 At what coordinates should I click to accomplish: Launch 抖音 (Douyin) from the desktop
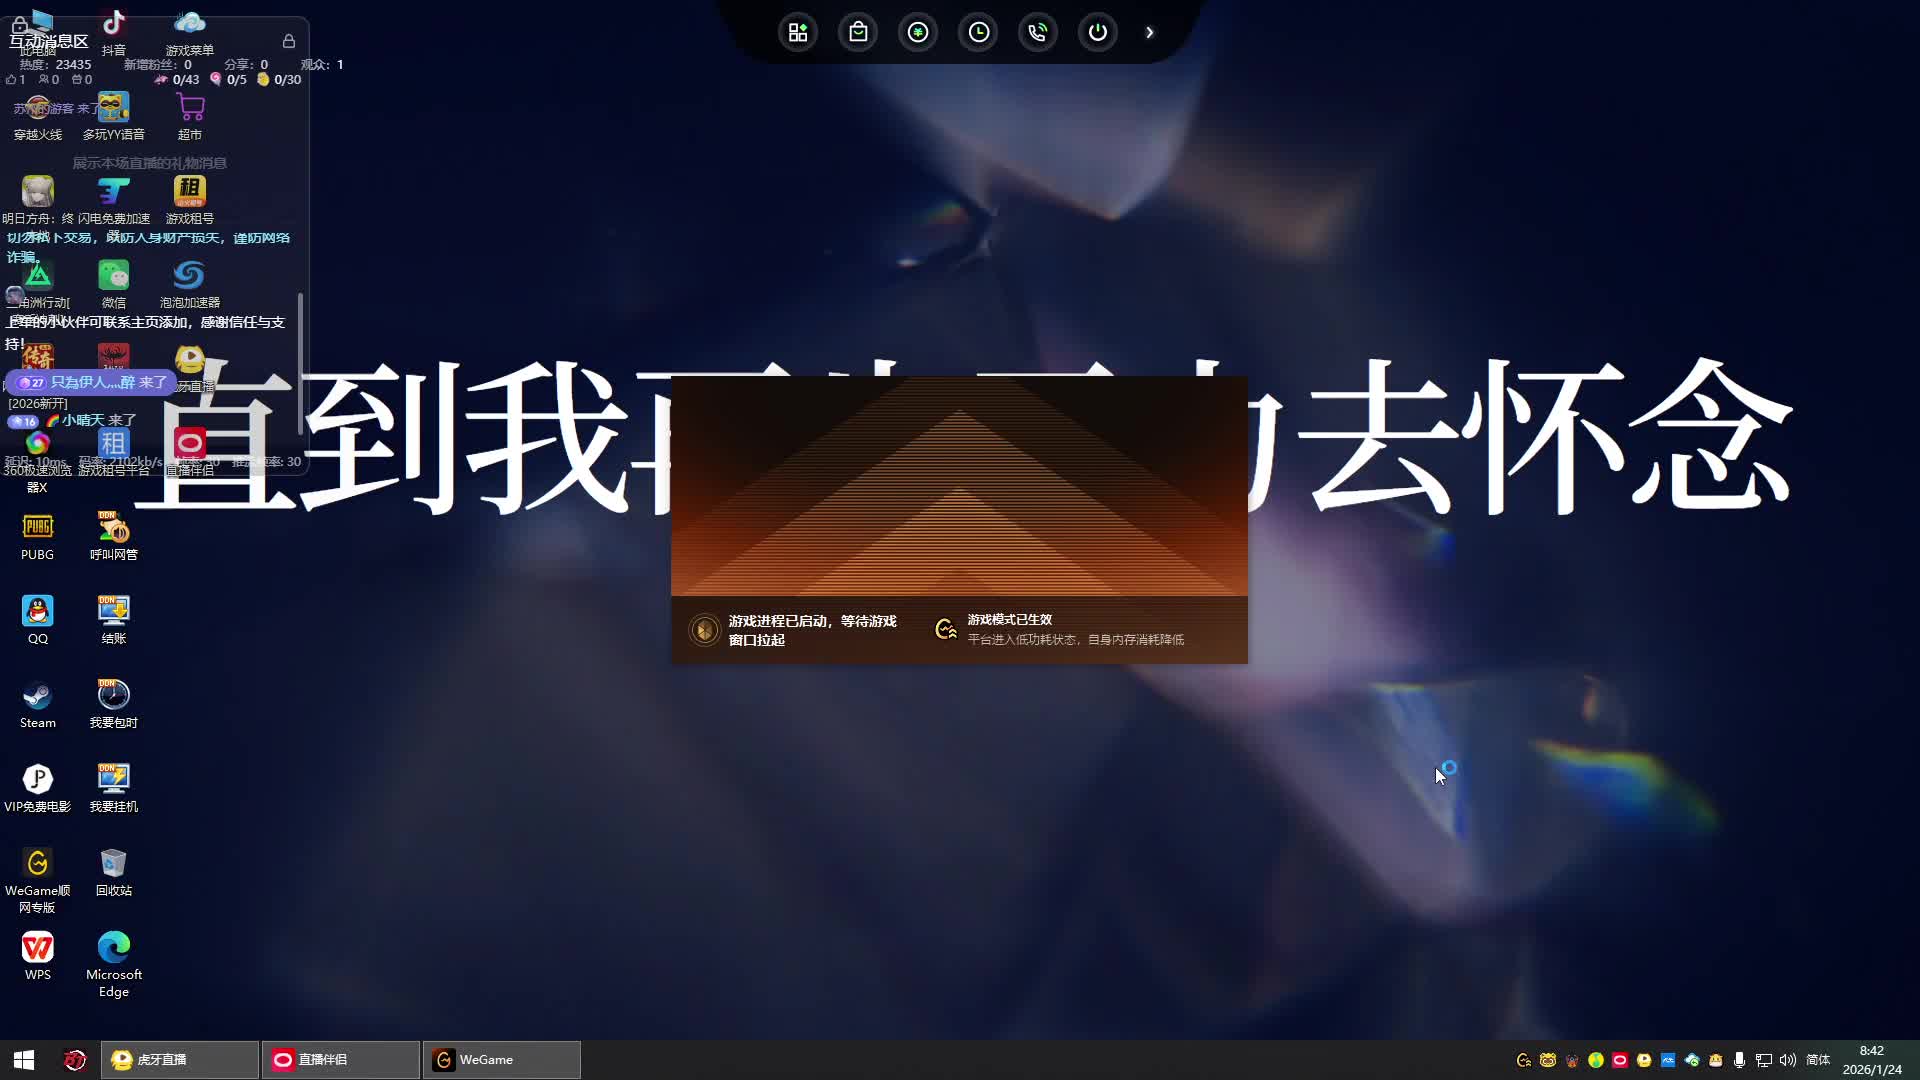click(x=113, y=22)
